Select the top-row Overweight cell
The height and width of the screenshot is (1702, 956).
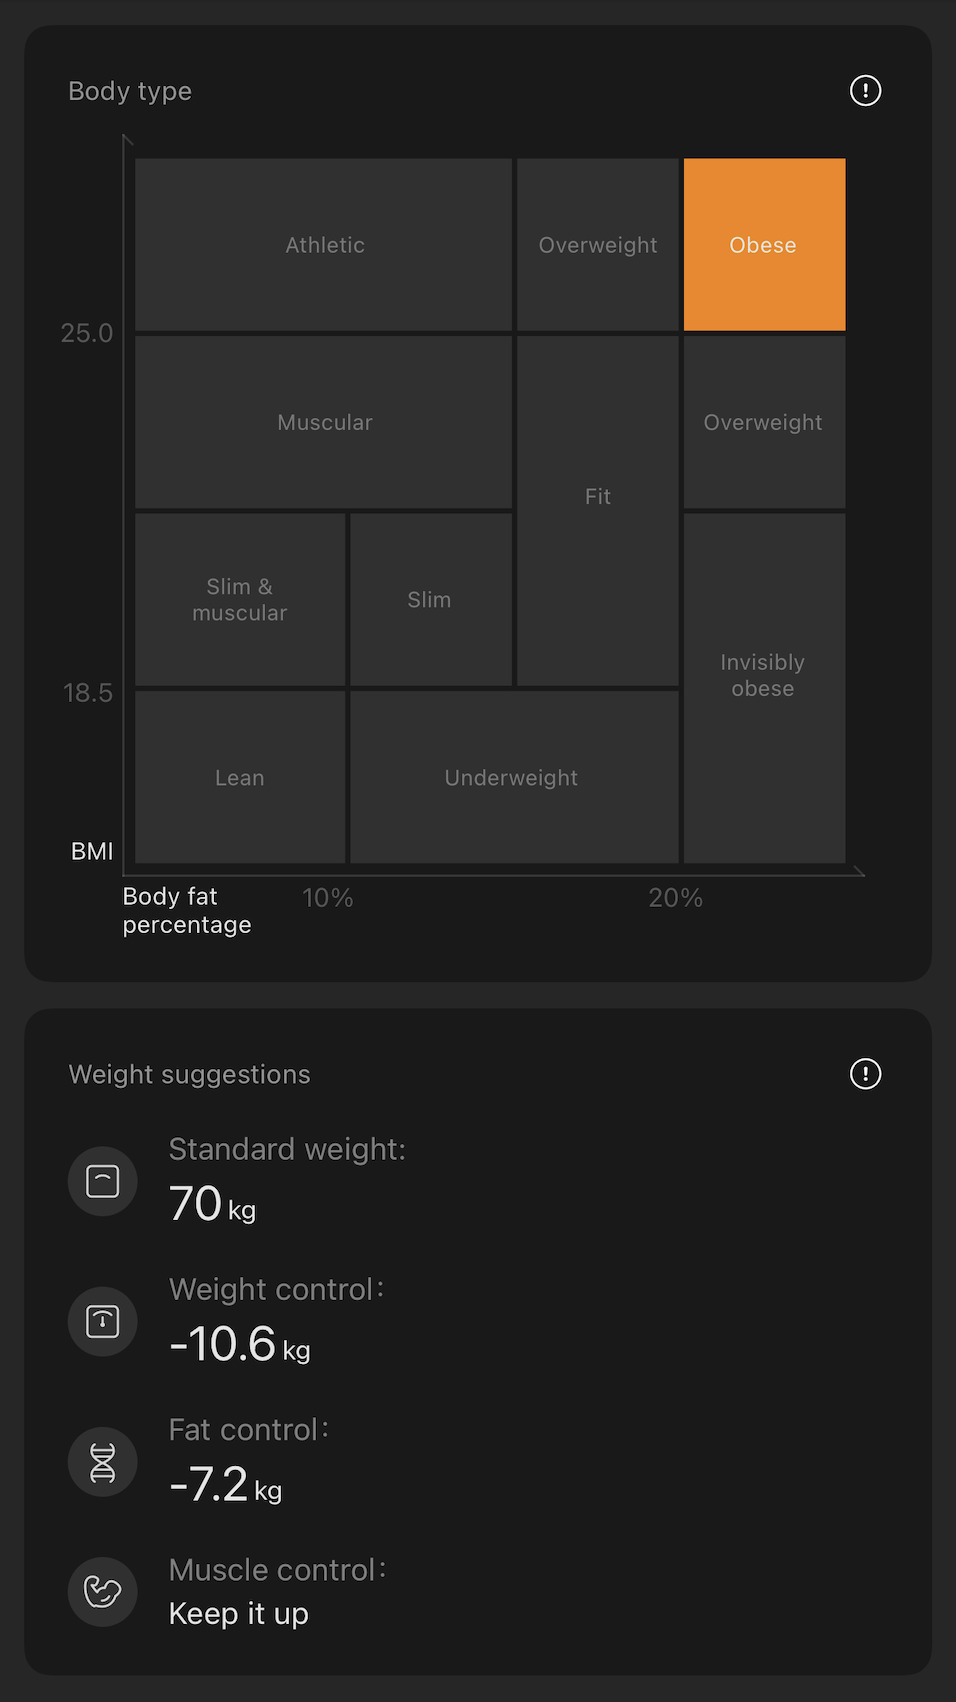(598, 245)
